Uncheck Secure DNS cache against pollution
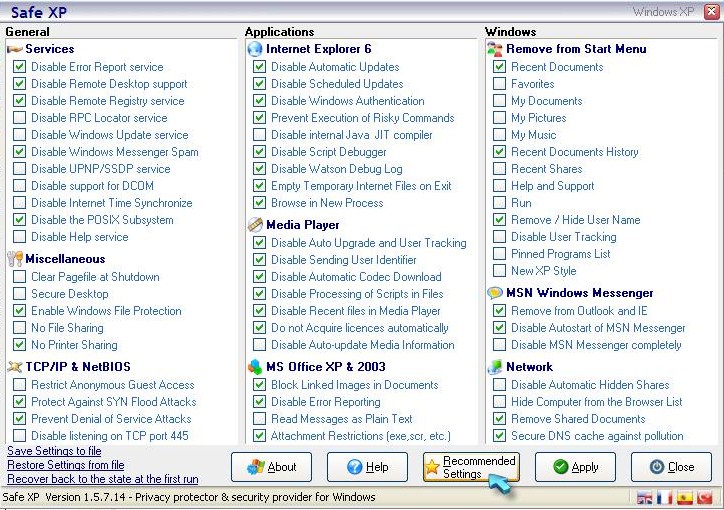The image size is (724, 510). pos(499,435)
